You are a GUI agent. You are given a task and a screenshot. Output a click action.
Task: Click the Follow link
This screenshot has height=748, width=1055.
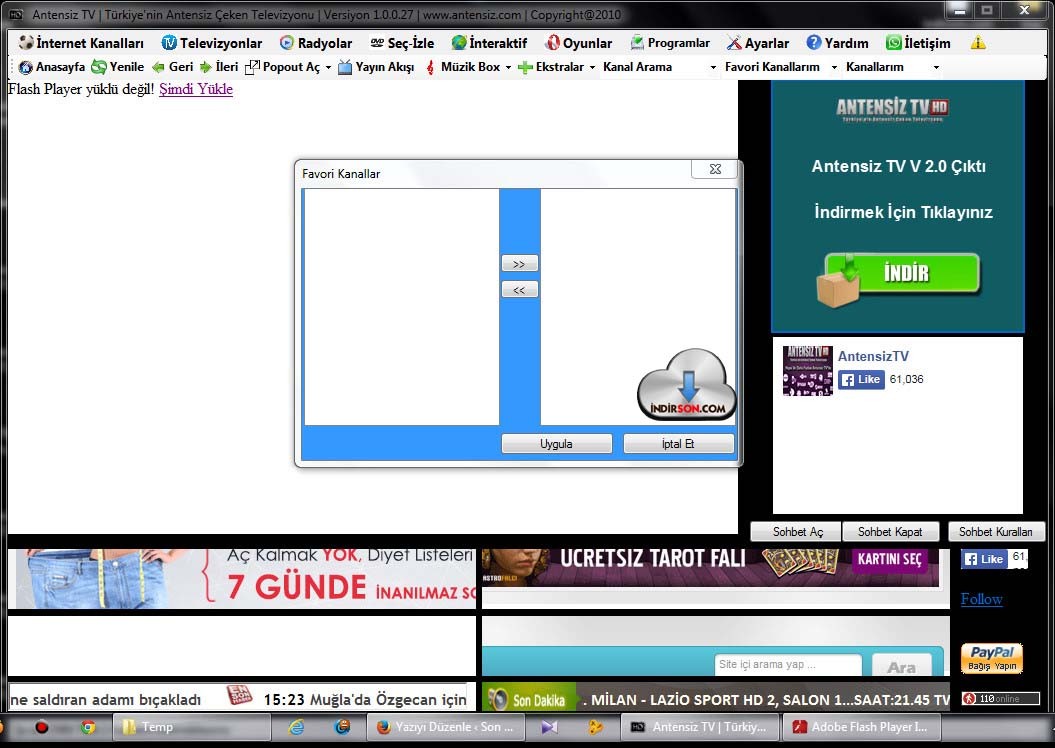click(982, 599)
